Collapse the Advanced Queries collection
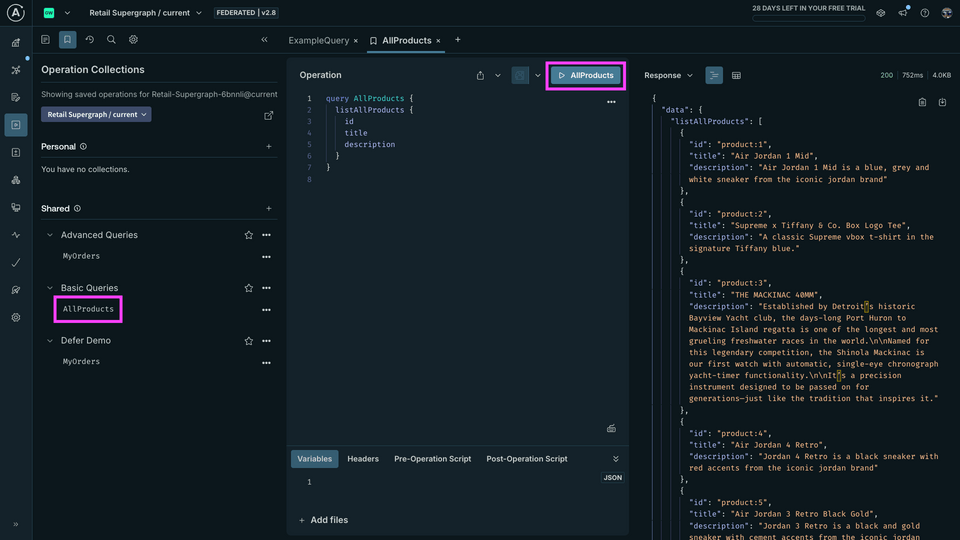Image resolution: width=960 pixels, height=540 pixels. [x=50, y=235]
